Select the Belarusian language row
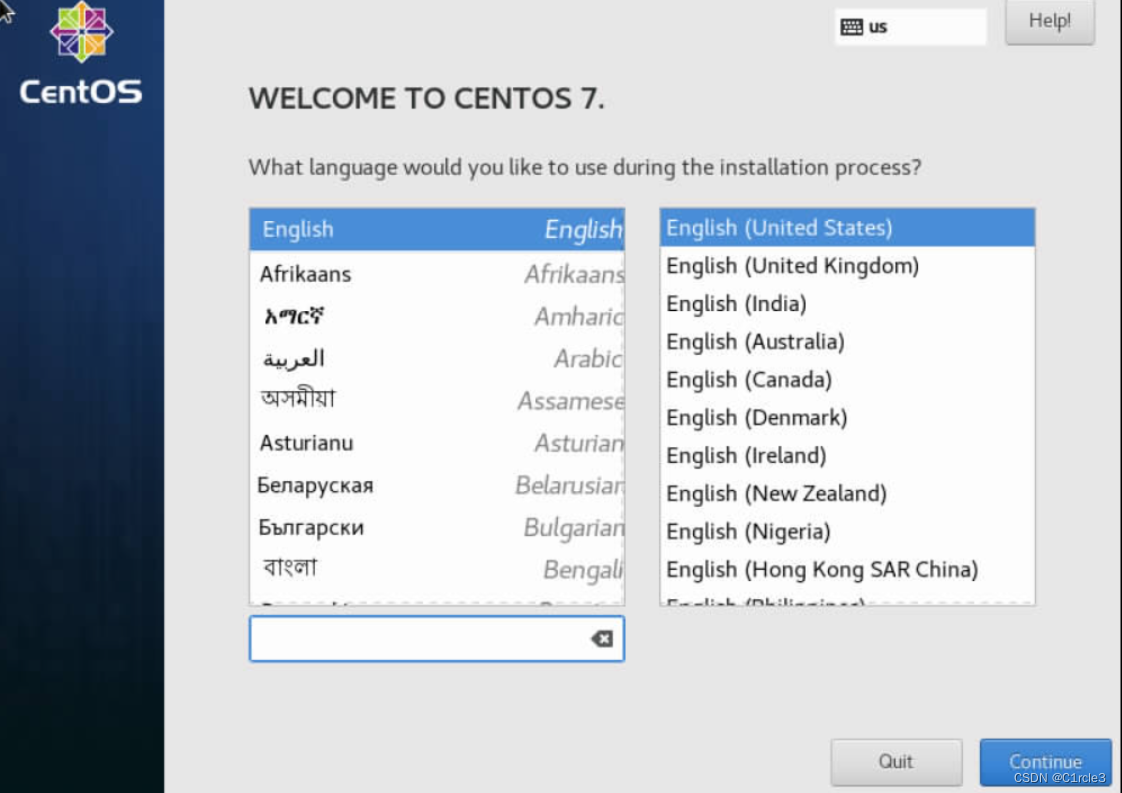This screenshot has width=1122, height=793. point(436,485)
